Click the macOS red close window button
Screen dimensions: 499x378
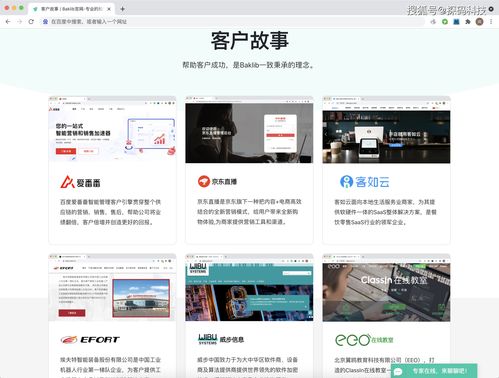(x=7, y=8)
